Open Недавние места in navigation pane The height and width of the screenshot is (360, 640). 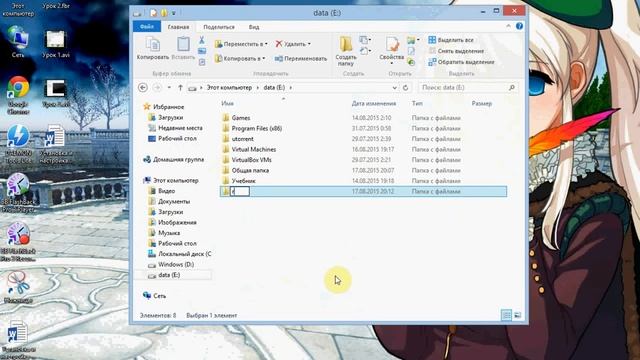point(180,128)
